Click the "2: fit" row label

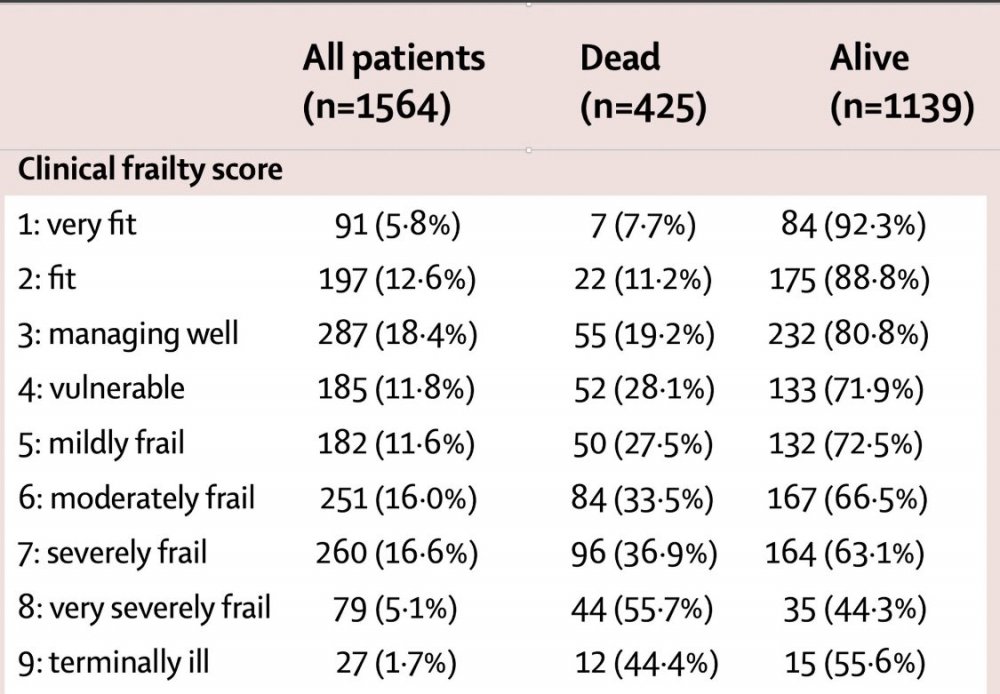pos(47,279)
